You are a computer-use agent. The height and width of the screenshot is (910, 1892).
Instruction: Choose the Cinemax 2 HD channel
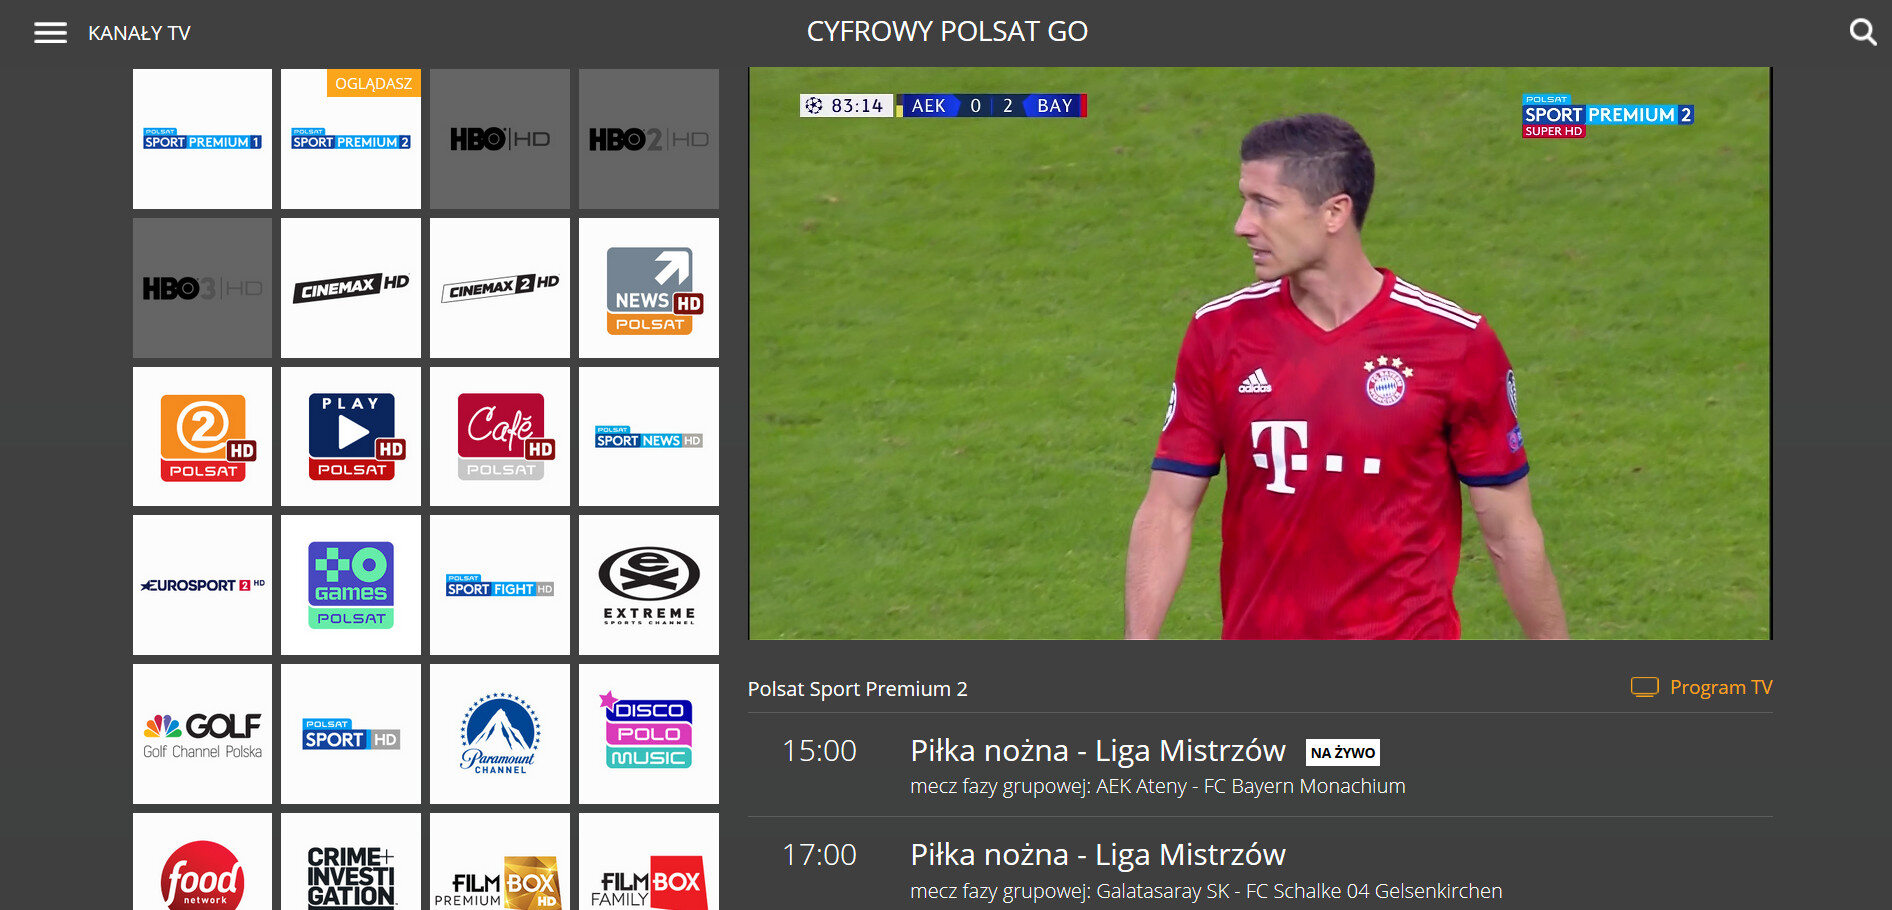pyautogui.click(x=500, y=288)
